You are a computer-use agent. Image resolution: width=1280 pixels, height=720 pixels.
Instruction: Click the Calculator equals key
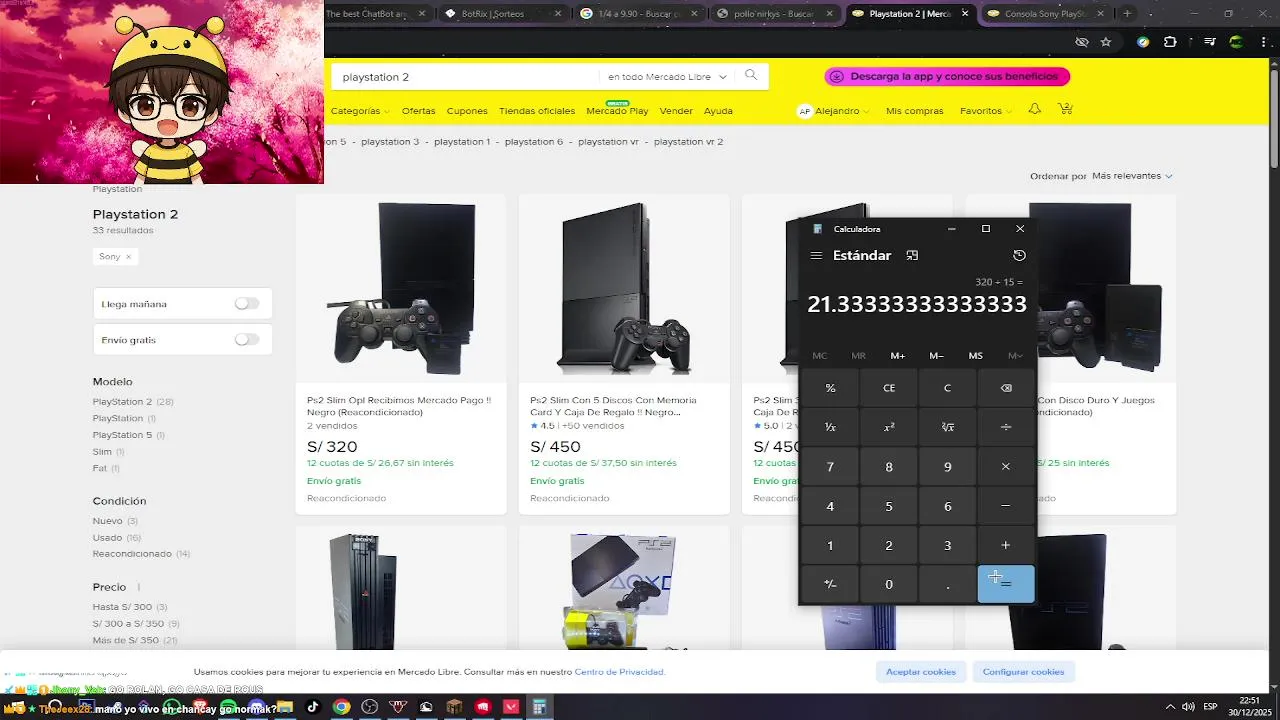click(x=1006, y=584)
